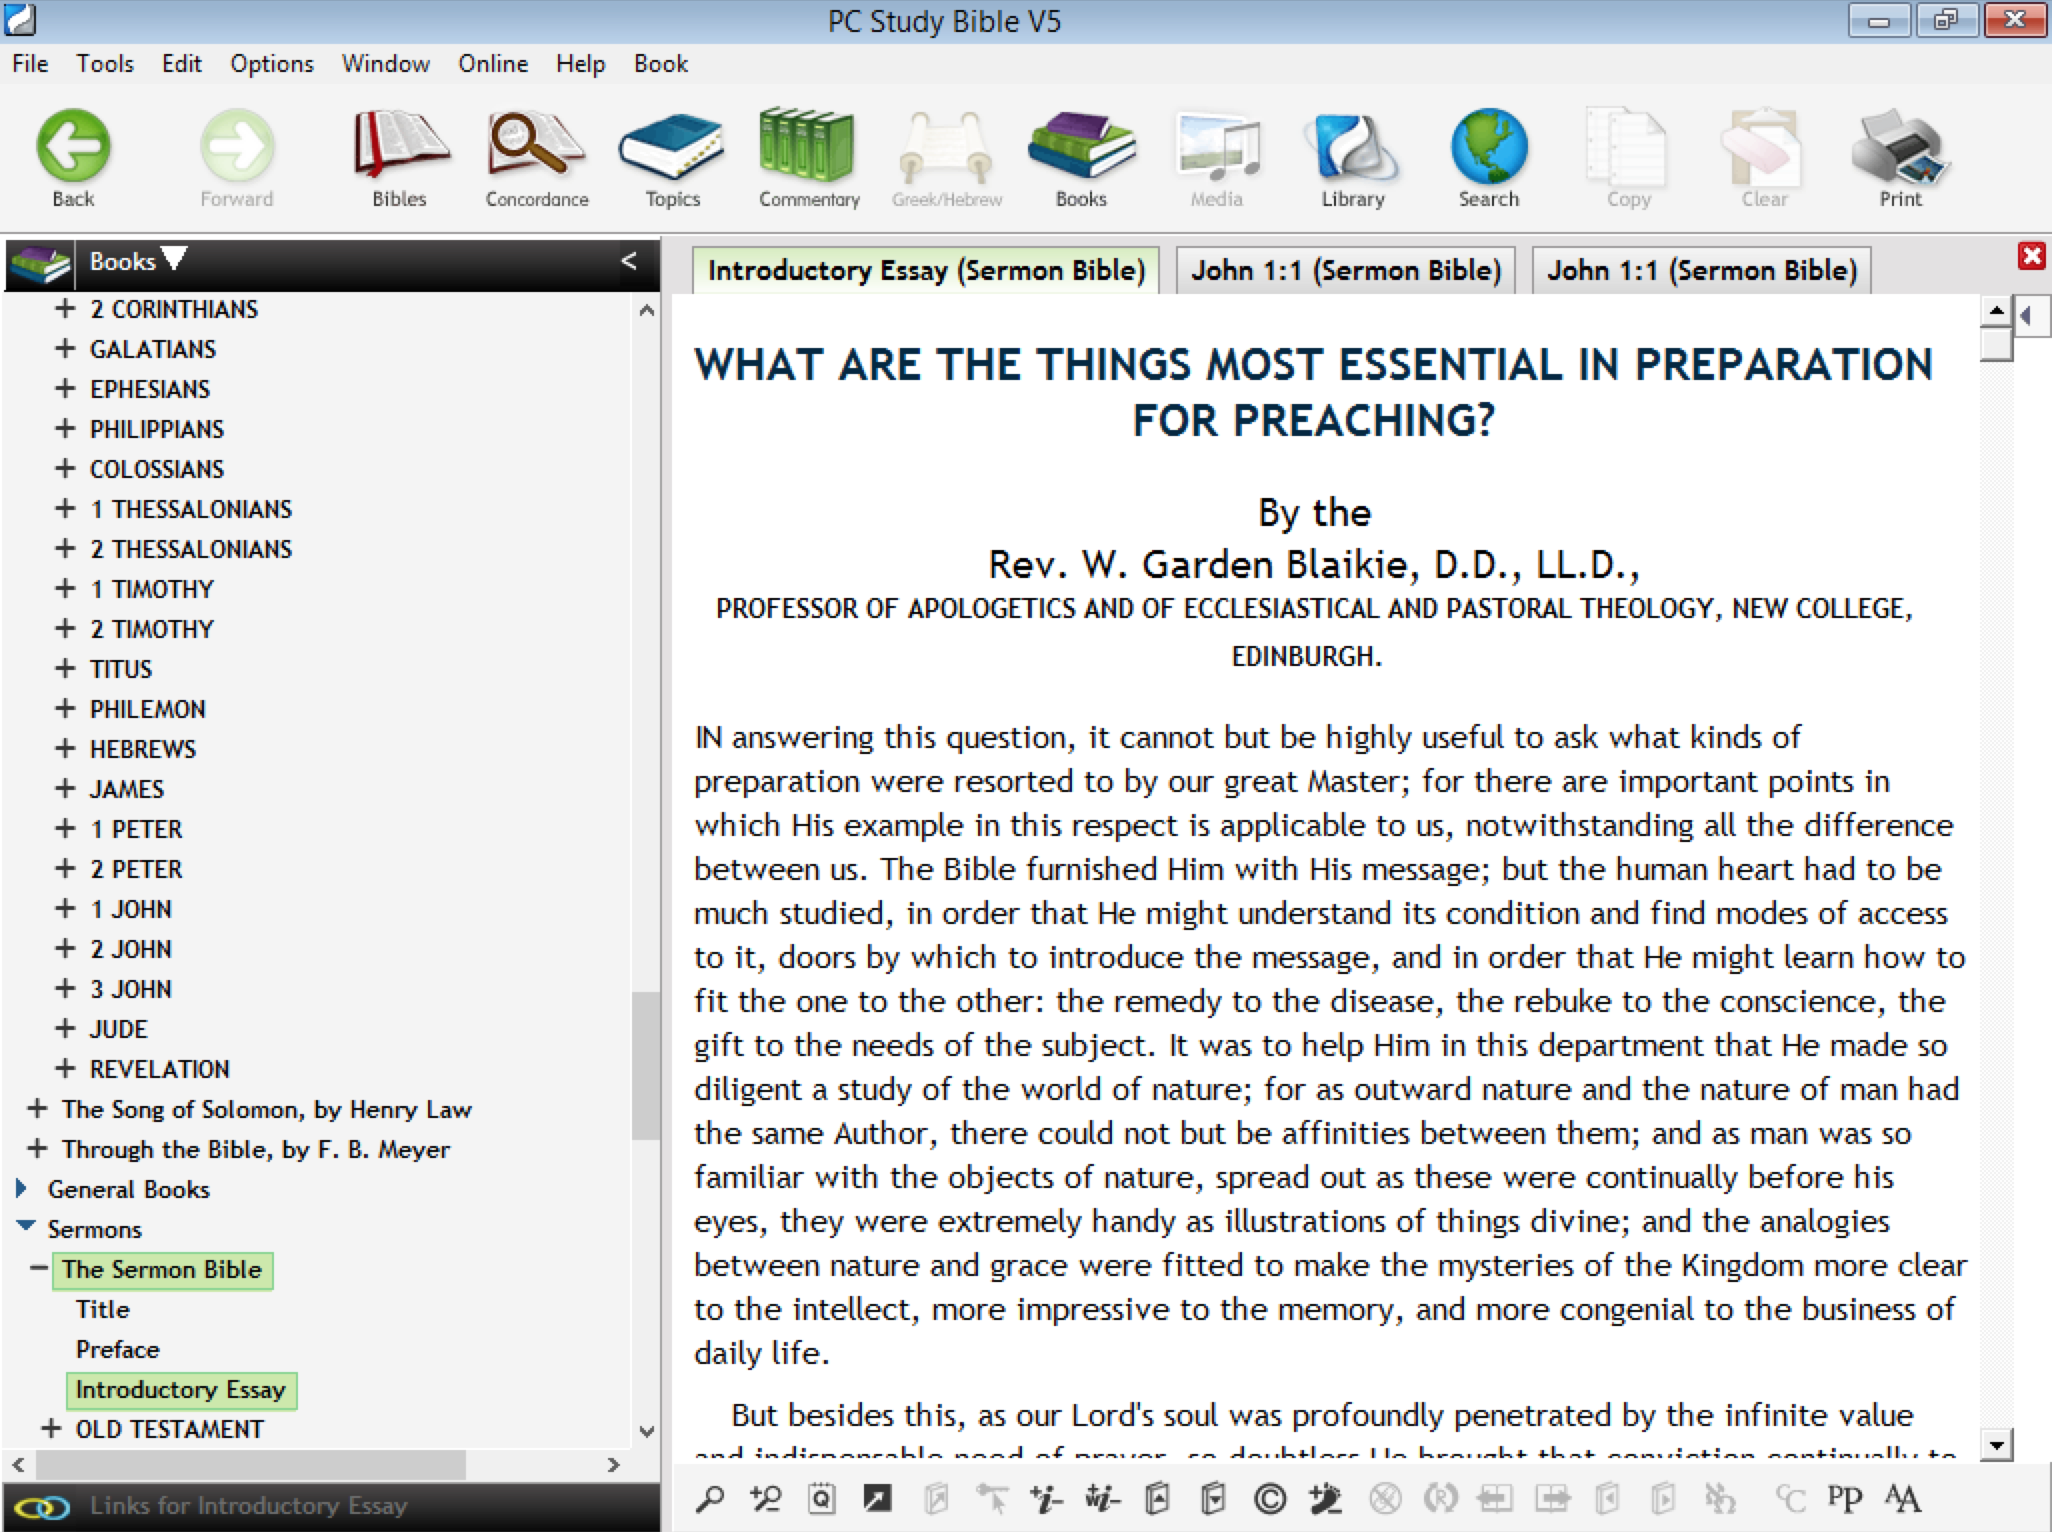Click the black square arrow pop-out icon
The image size is (2052, 1532).
(x=877, y=1498)
